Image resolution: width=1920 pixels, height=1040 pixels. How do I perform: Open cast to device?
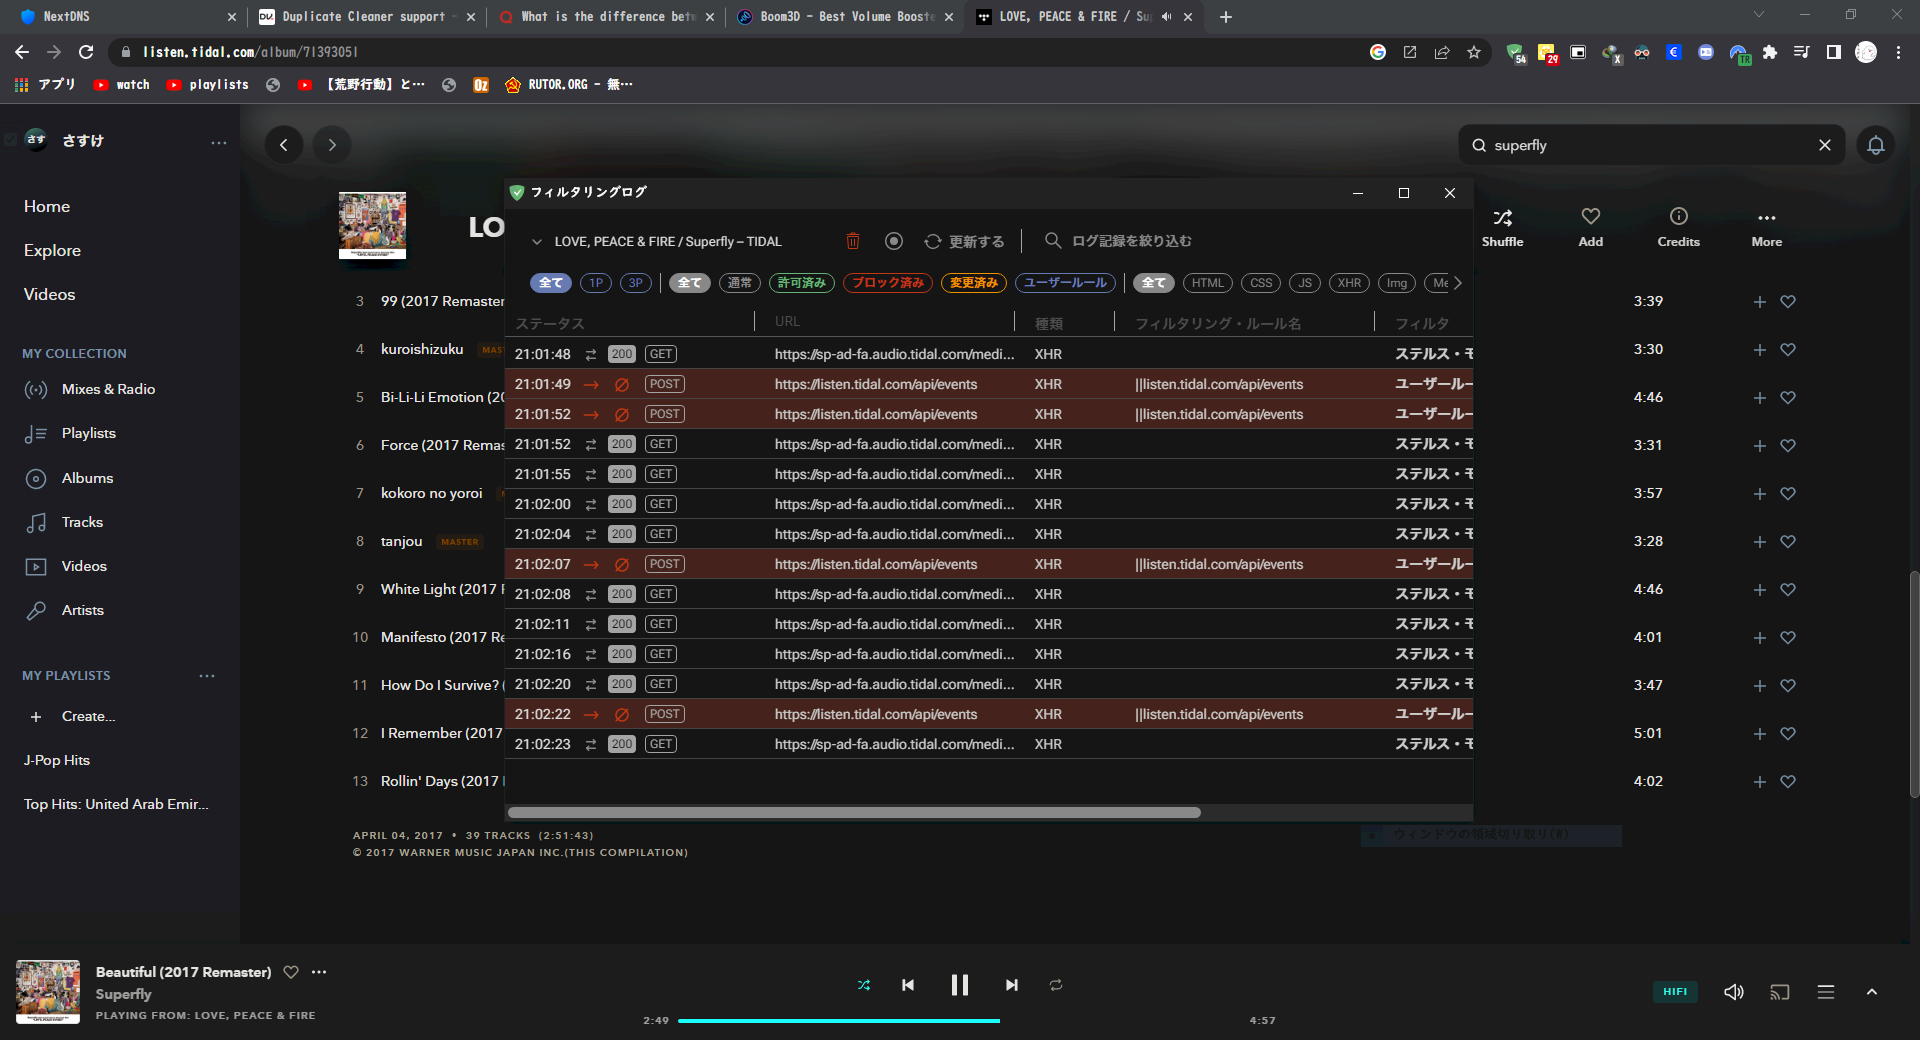click(x=1780, y=992)
